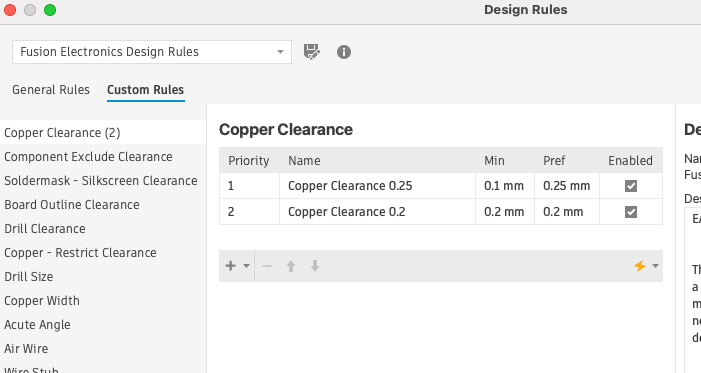Select the rule name 'Copper Clearance 0.2'
The height and width of the screenshot is (373, 701).
click(x=346, y=212)
